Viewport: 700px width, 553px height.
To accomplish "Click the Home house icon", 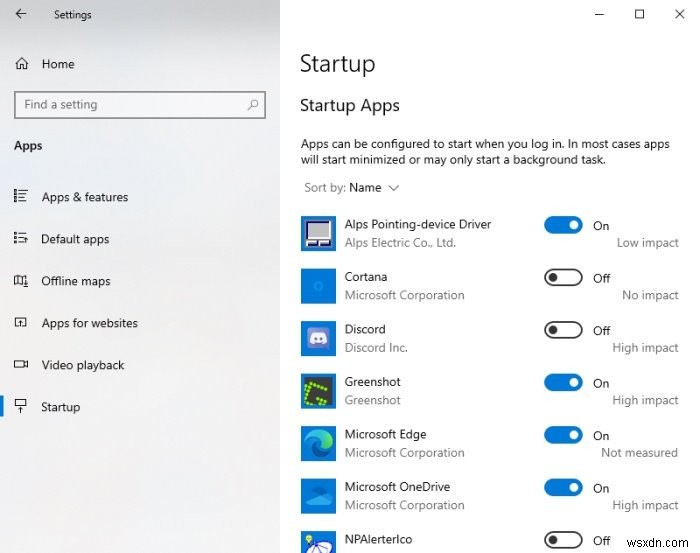I will [x=21, y=64].
